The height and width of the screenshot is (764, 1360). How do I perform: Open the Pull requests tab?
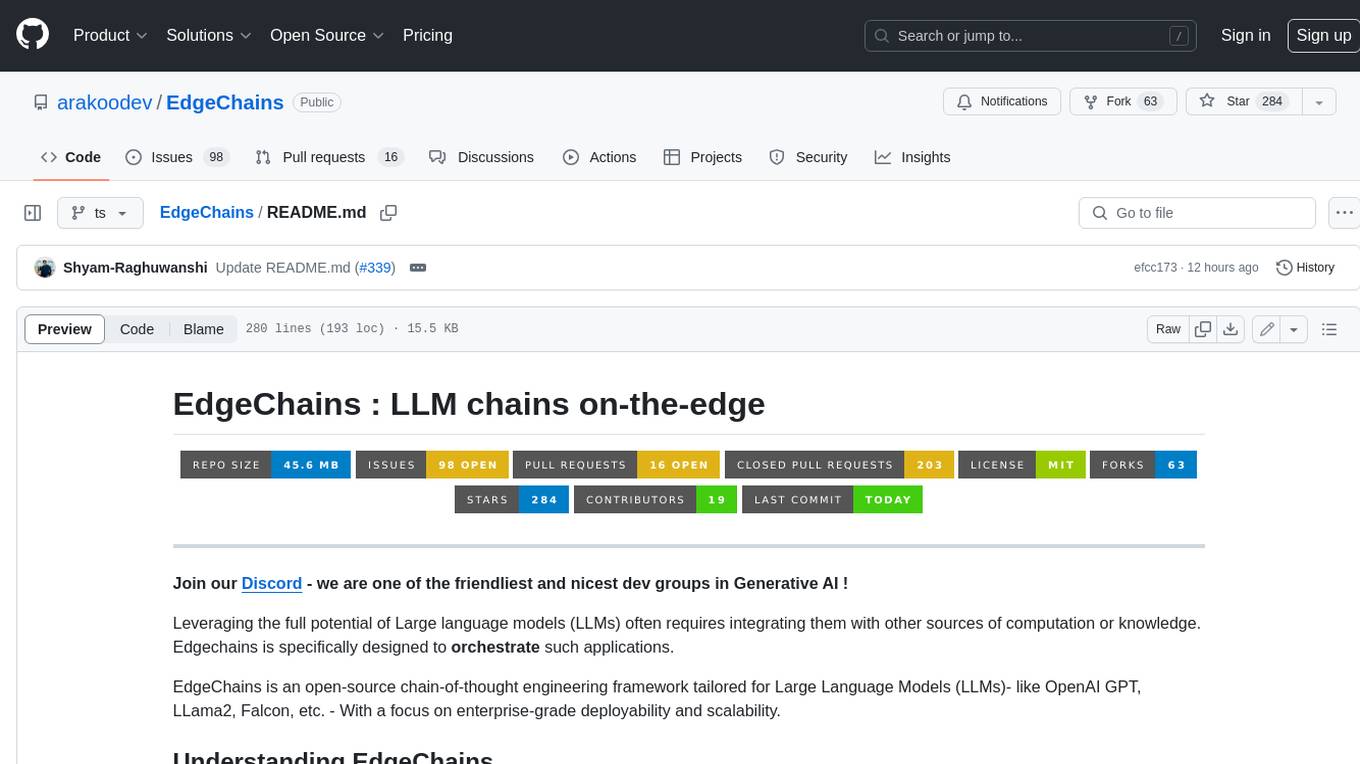328,157
